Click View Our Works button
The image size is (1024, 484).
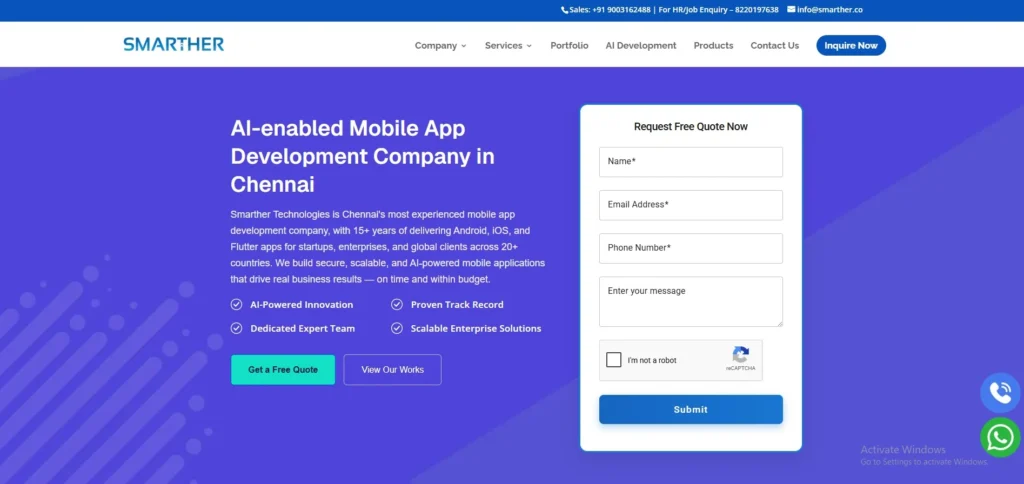click(x=392, y=370)
